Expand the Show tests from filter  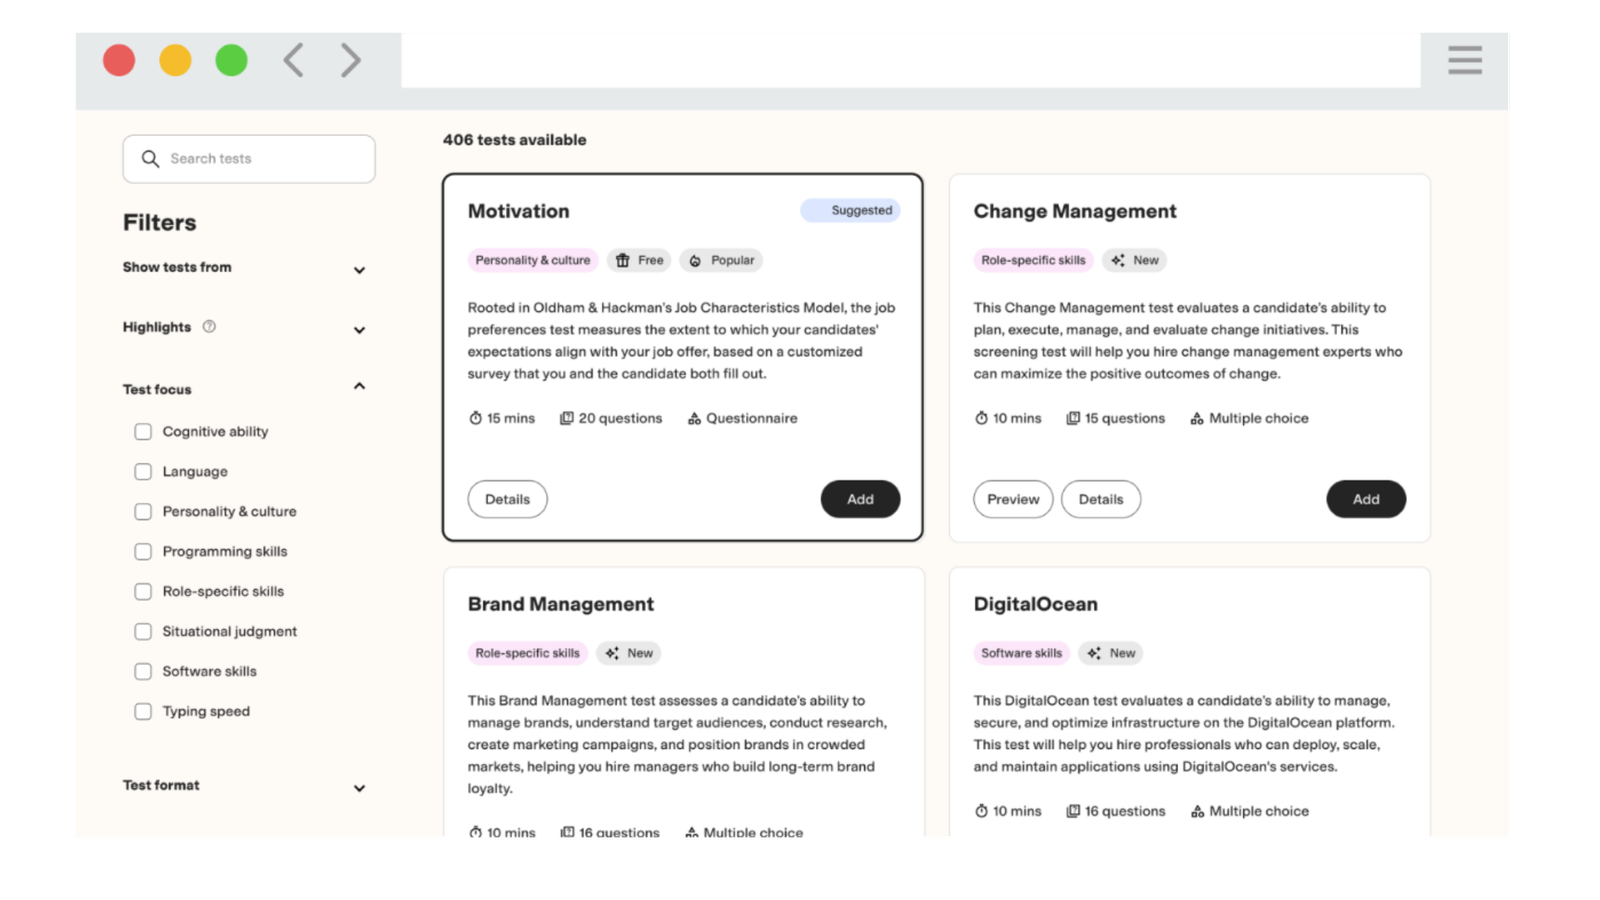(x=359, y=270)
